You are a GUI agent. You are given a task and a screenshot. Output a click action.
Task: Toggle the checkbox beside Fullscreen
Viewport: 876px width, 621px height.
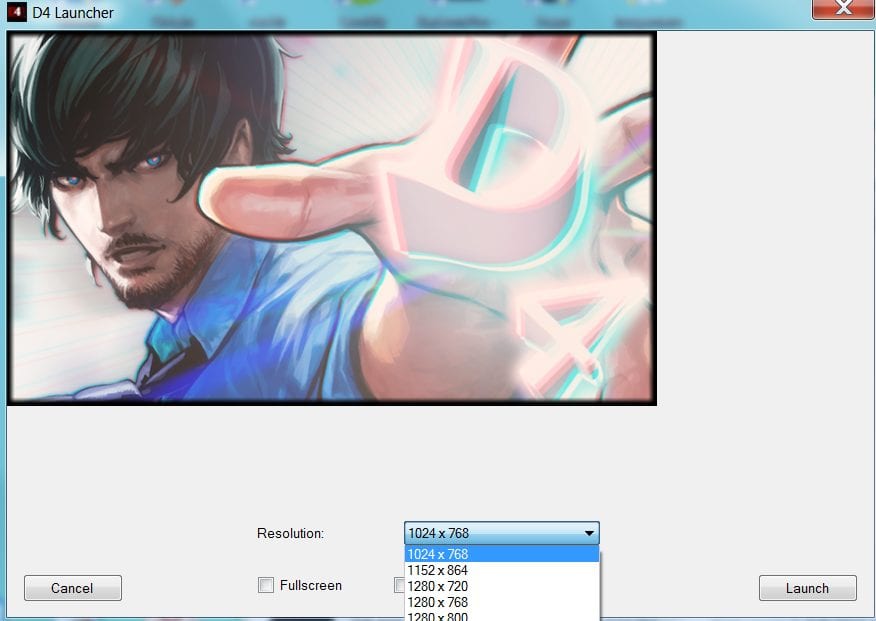click(x=264, y=585)
